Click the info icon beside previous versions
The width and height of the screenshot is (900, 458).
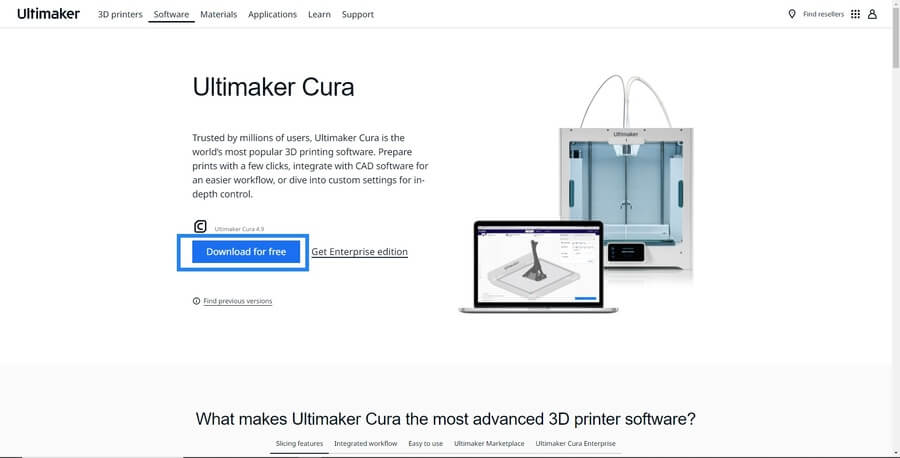tap(196, 301)
